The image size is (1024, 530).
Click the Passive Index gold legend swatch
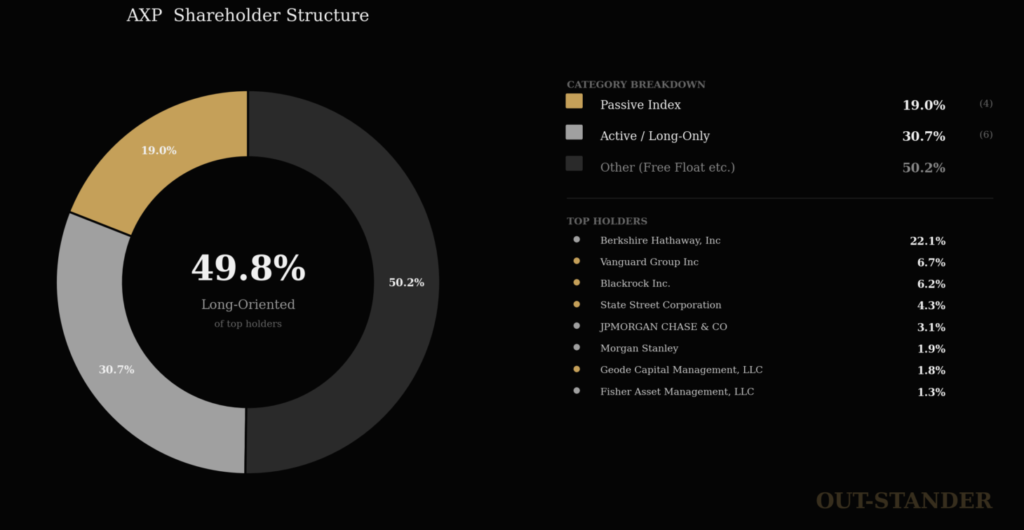(574, 101)
